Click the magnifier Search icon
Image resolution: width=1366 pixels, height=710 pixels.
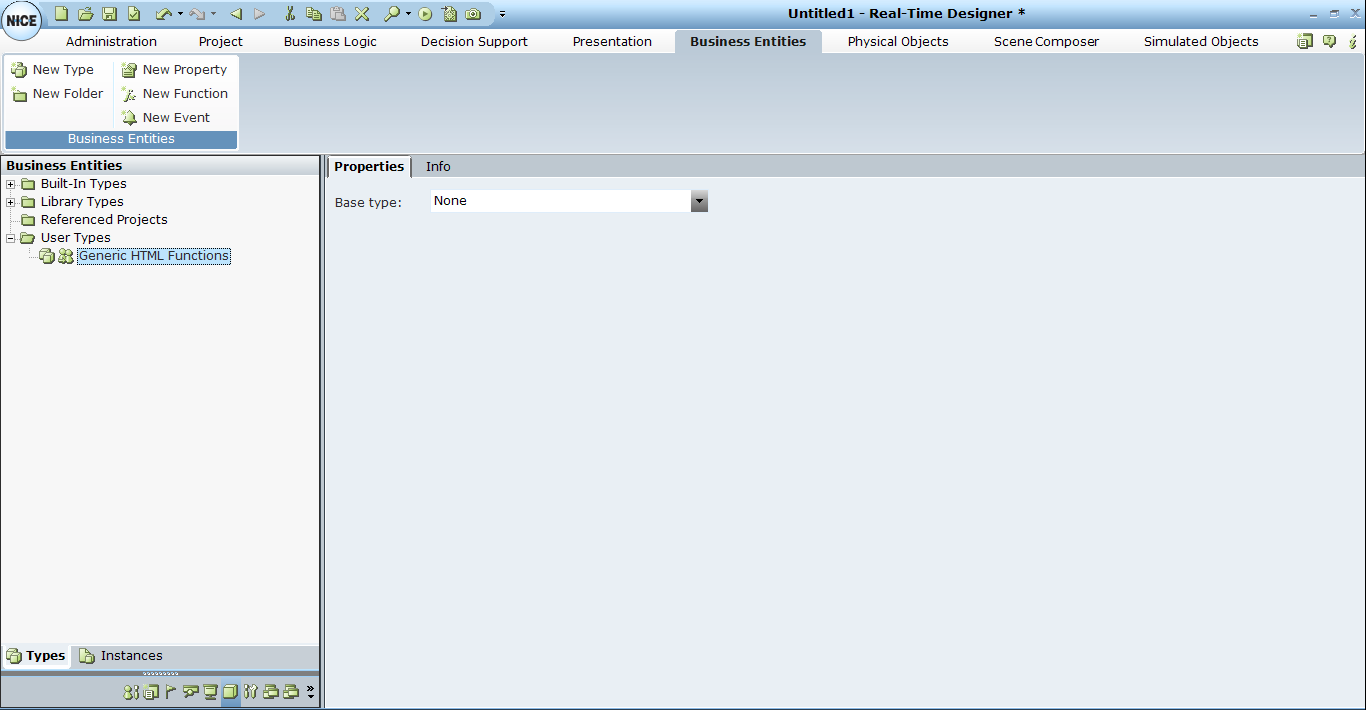tap(391, 14)
